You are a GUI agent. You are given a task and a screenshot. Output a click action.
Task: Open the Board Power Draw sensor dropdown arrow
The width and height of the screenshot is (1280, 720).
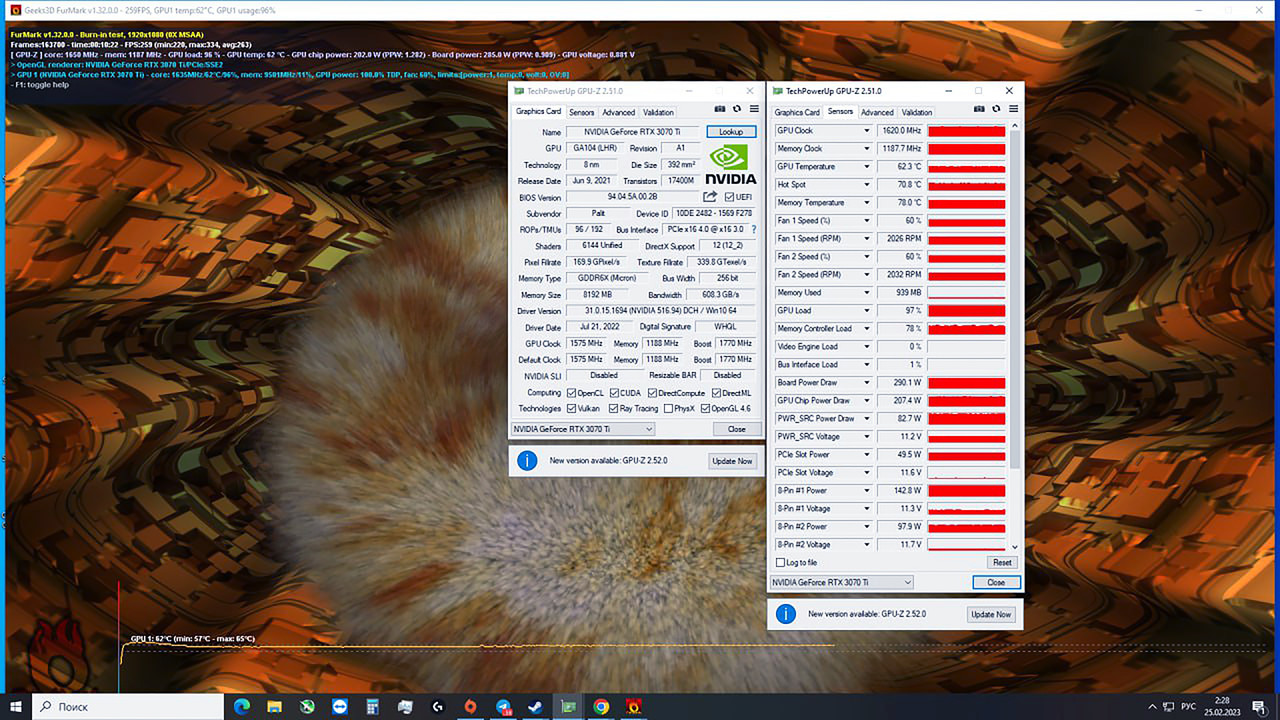pyautogui.click(x=867, y=383)
